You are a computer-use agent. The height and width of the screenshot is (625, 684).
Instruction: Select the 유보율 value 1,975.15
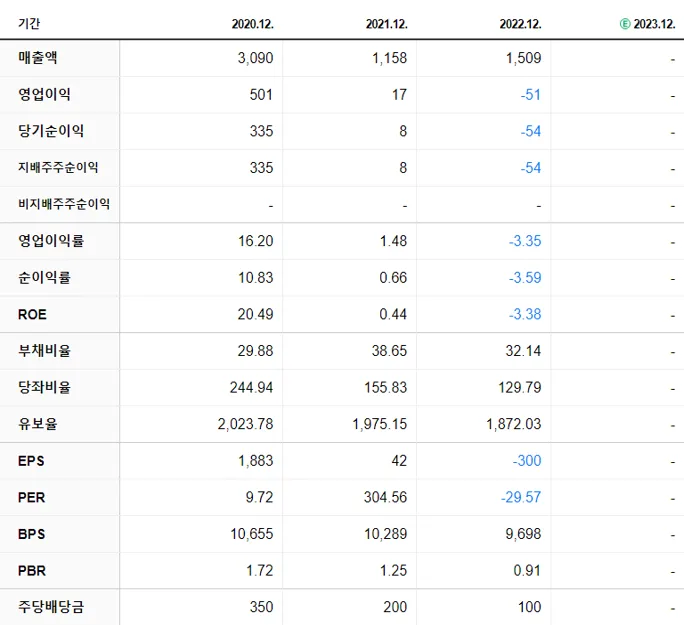click(x=380, y=424)
